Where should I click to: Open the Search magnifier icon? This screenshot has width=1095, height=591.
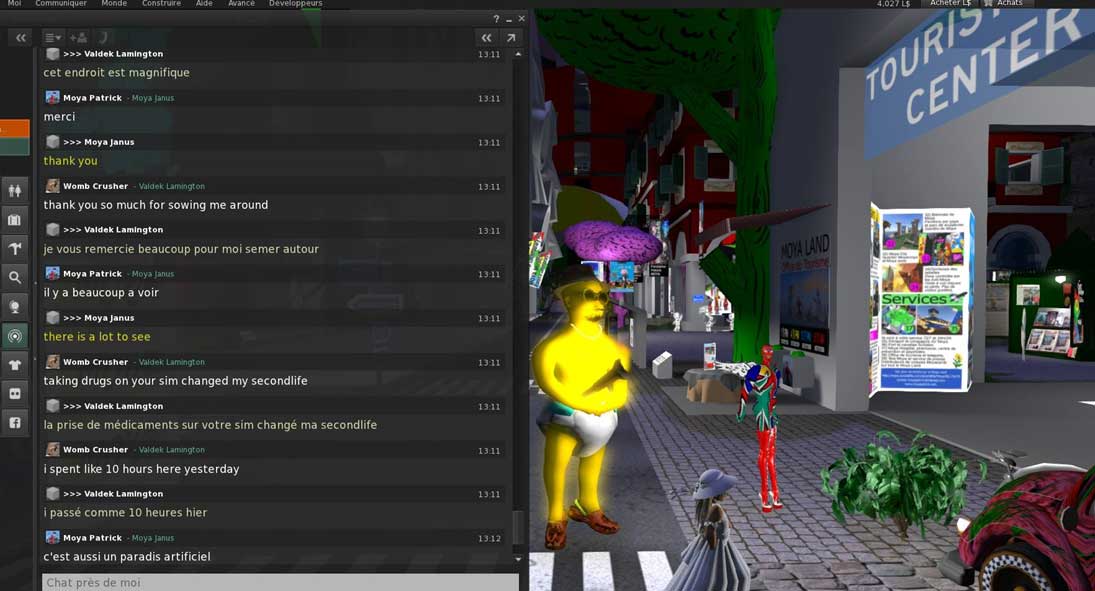pos(15,277)
